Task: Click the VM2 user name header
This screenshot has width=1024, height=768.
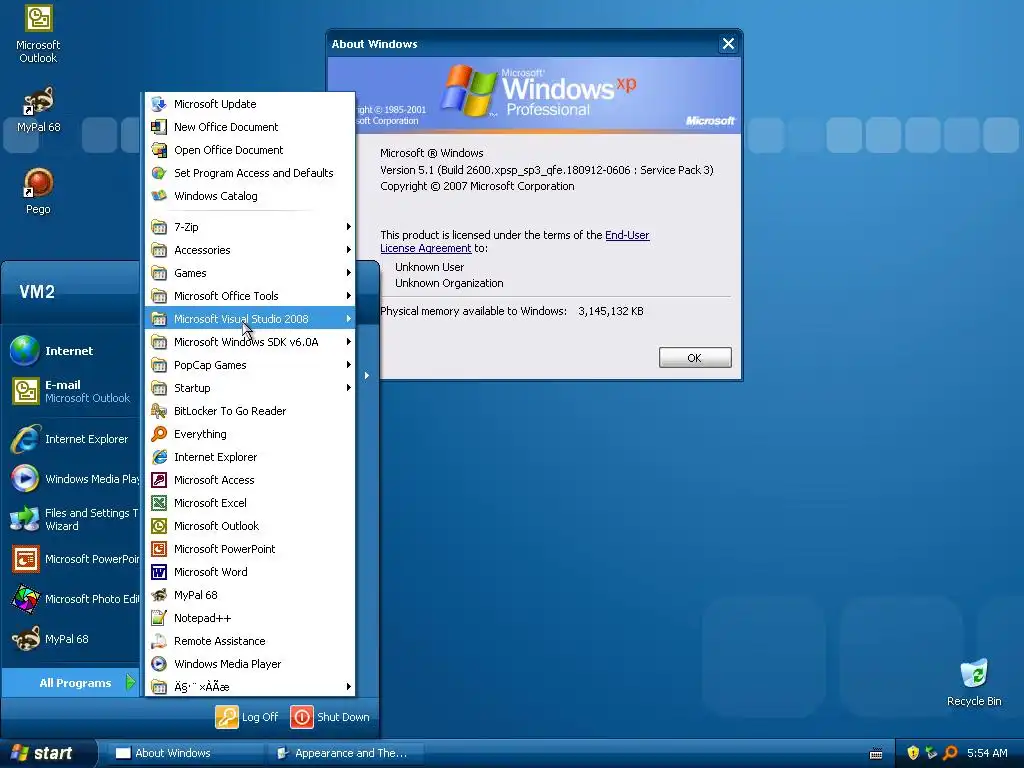Action: click(37, 291)
